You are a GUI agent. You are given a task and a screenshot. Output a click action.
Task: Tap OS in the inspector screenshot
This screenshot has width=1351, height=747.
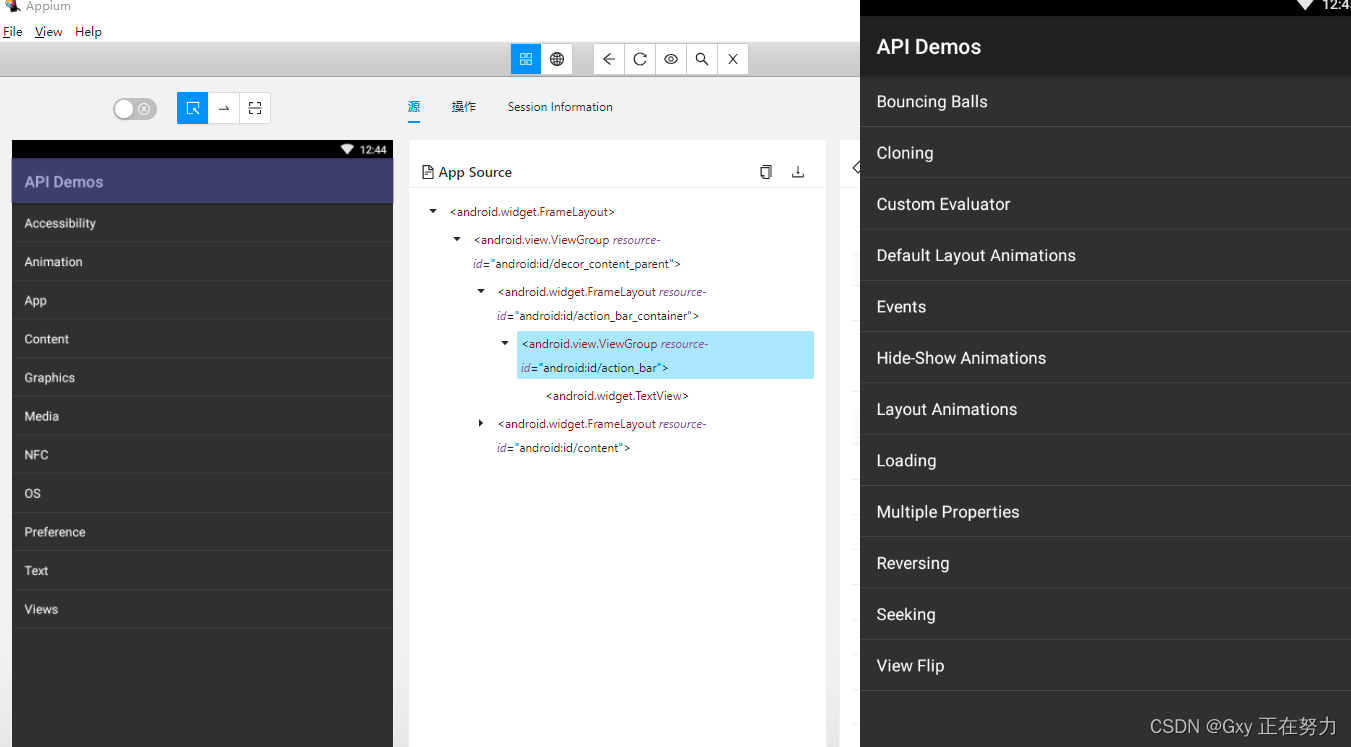click(202, 493)
